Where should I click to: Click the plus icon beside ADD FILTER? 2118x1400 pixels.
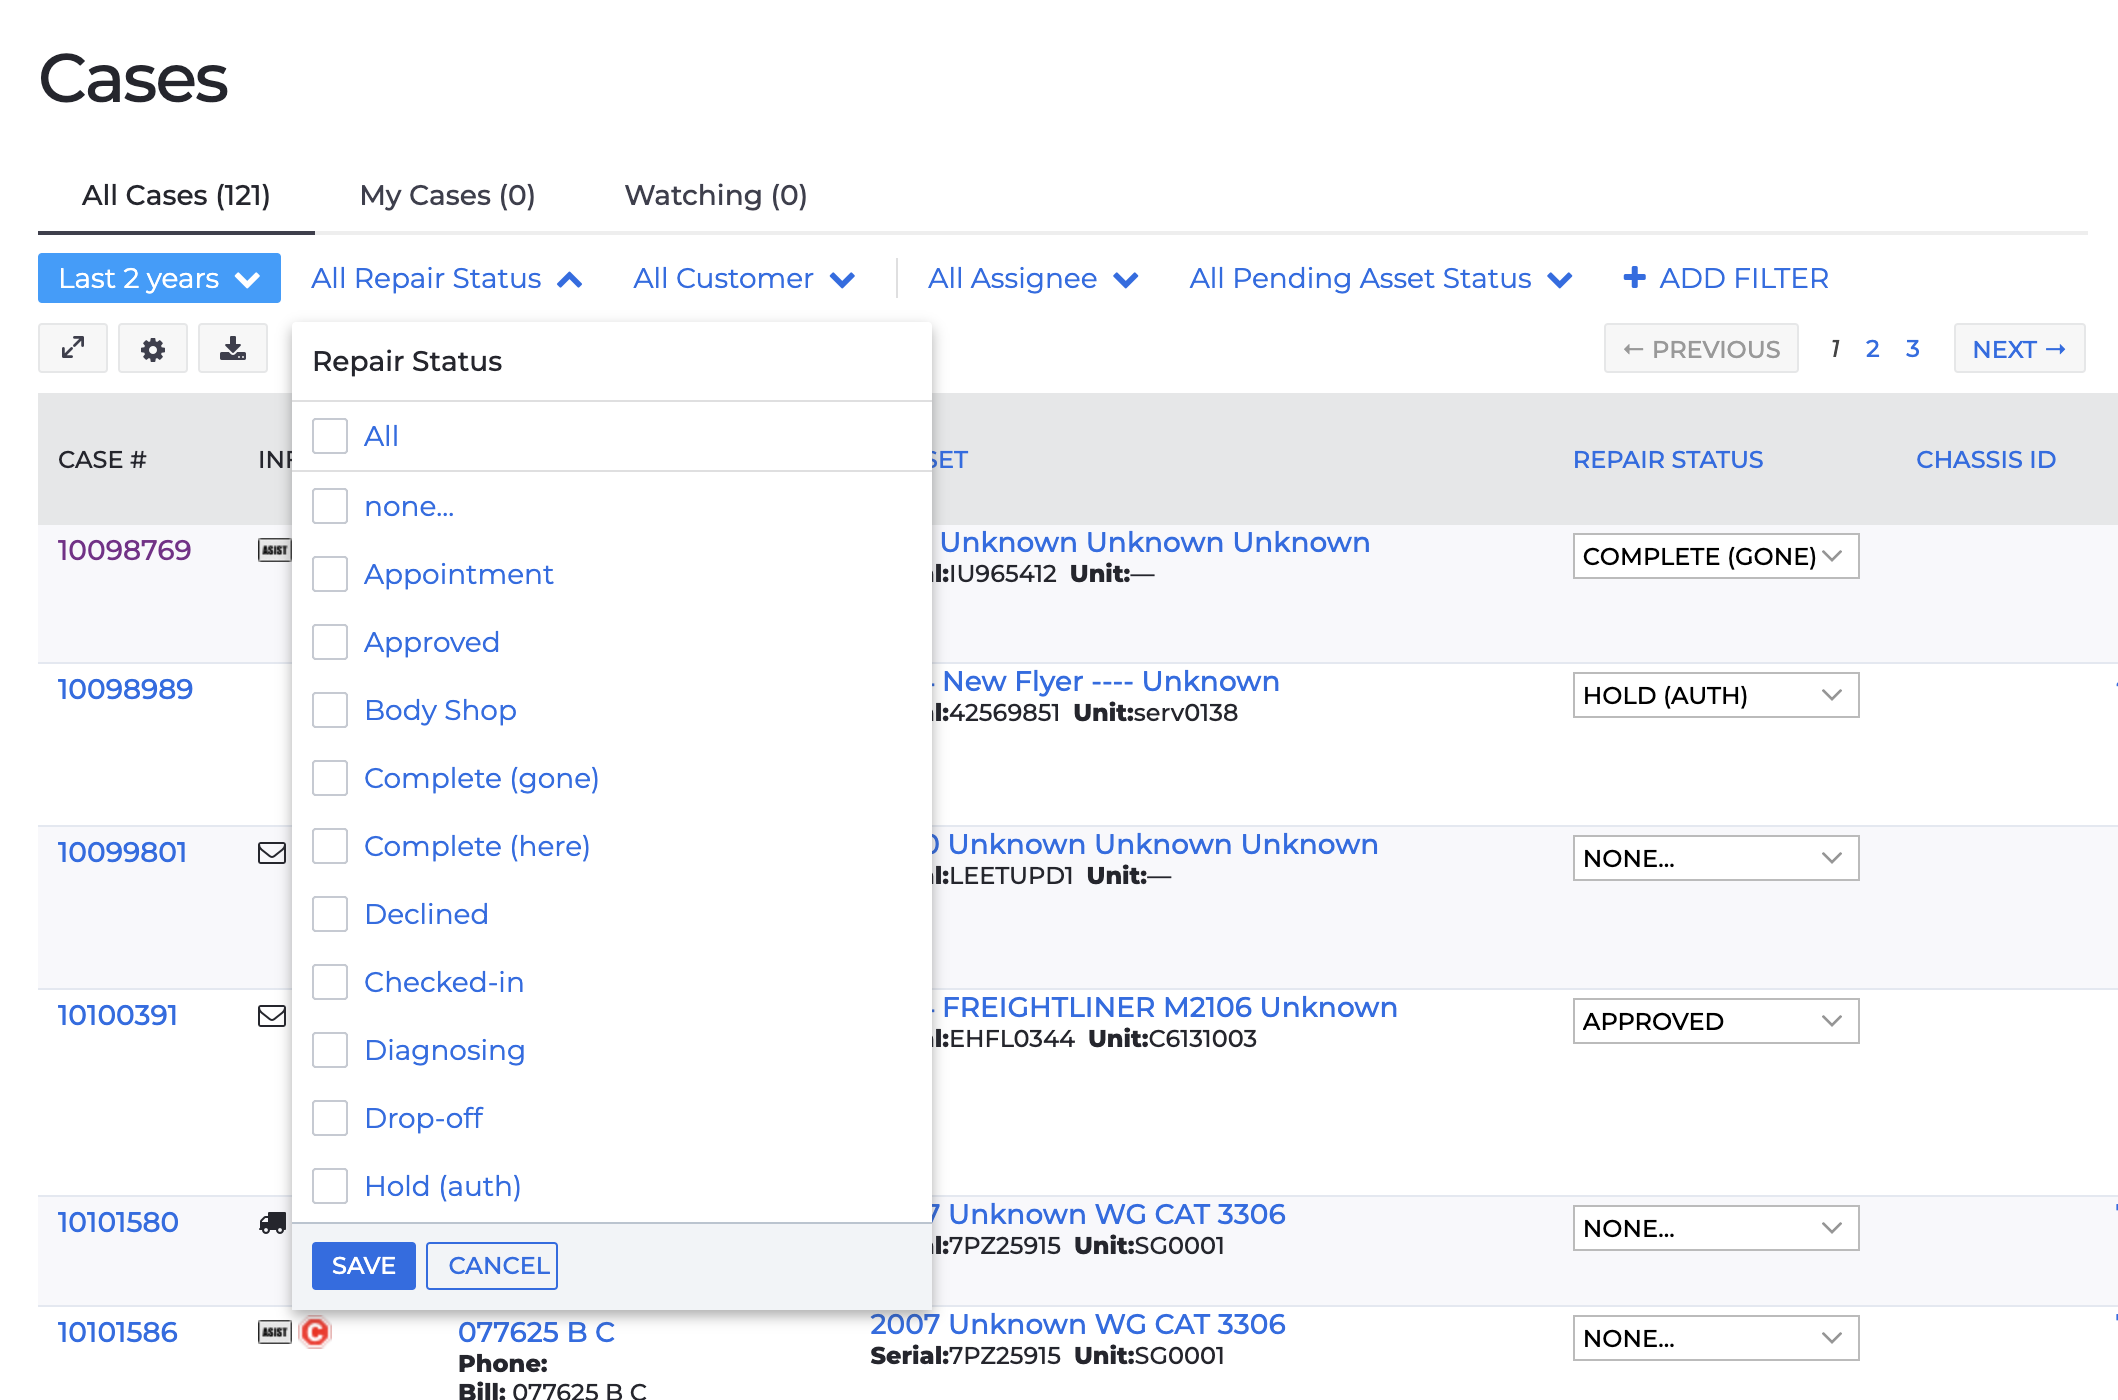1634,277
